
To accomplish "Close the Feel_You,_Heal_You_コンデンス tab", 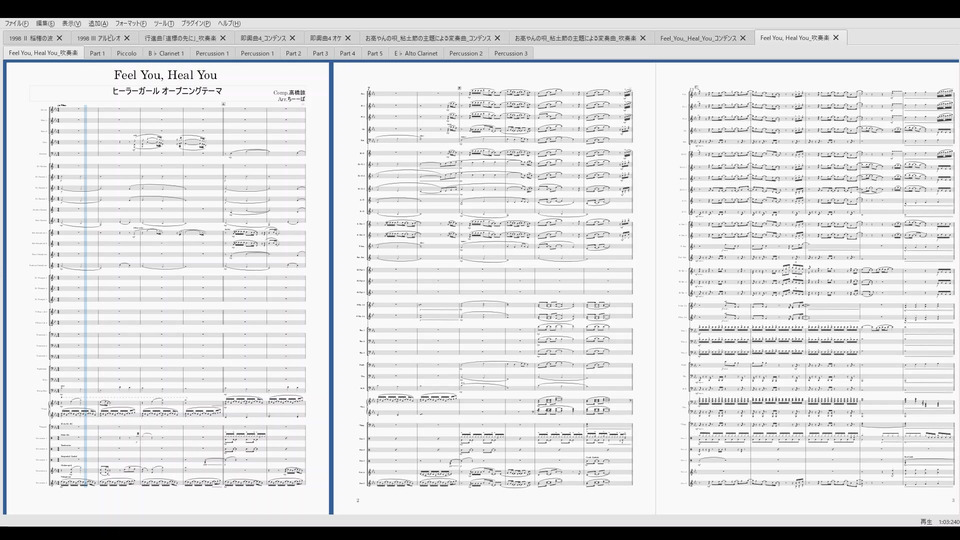I will [743, 38].
